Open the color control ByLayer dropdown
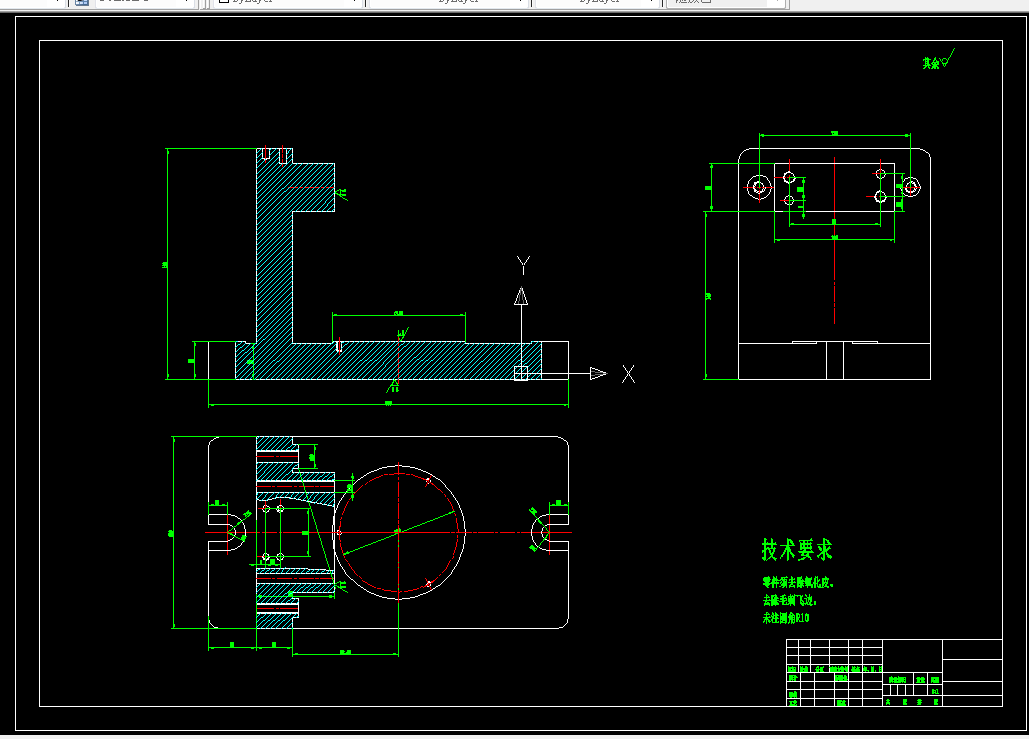Viewport: 1029px width, 739px height. (x=287, y=2)
